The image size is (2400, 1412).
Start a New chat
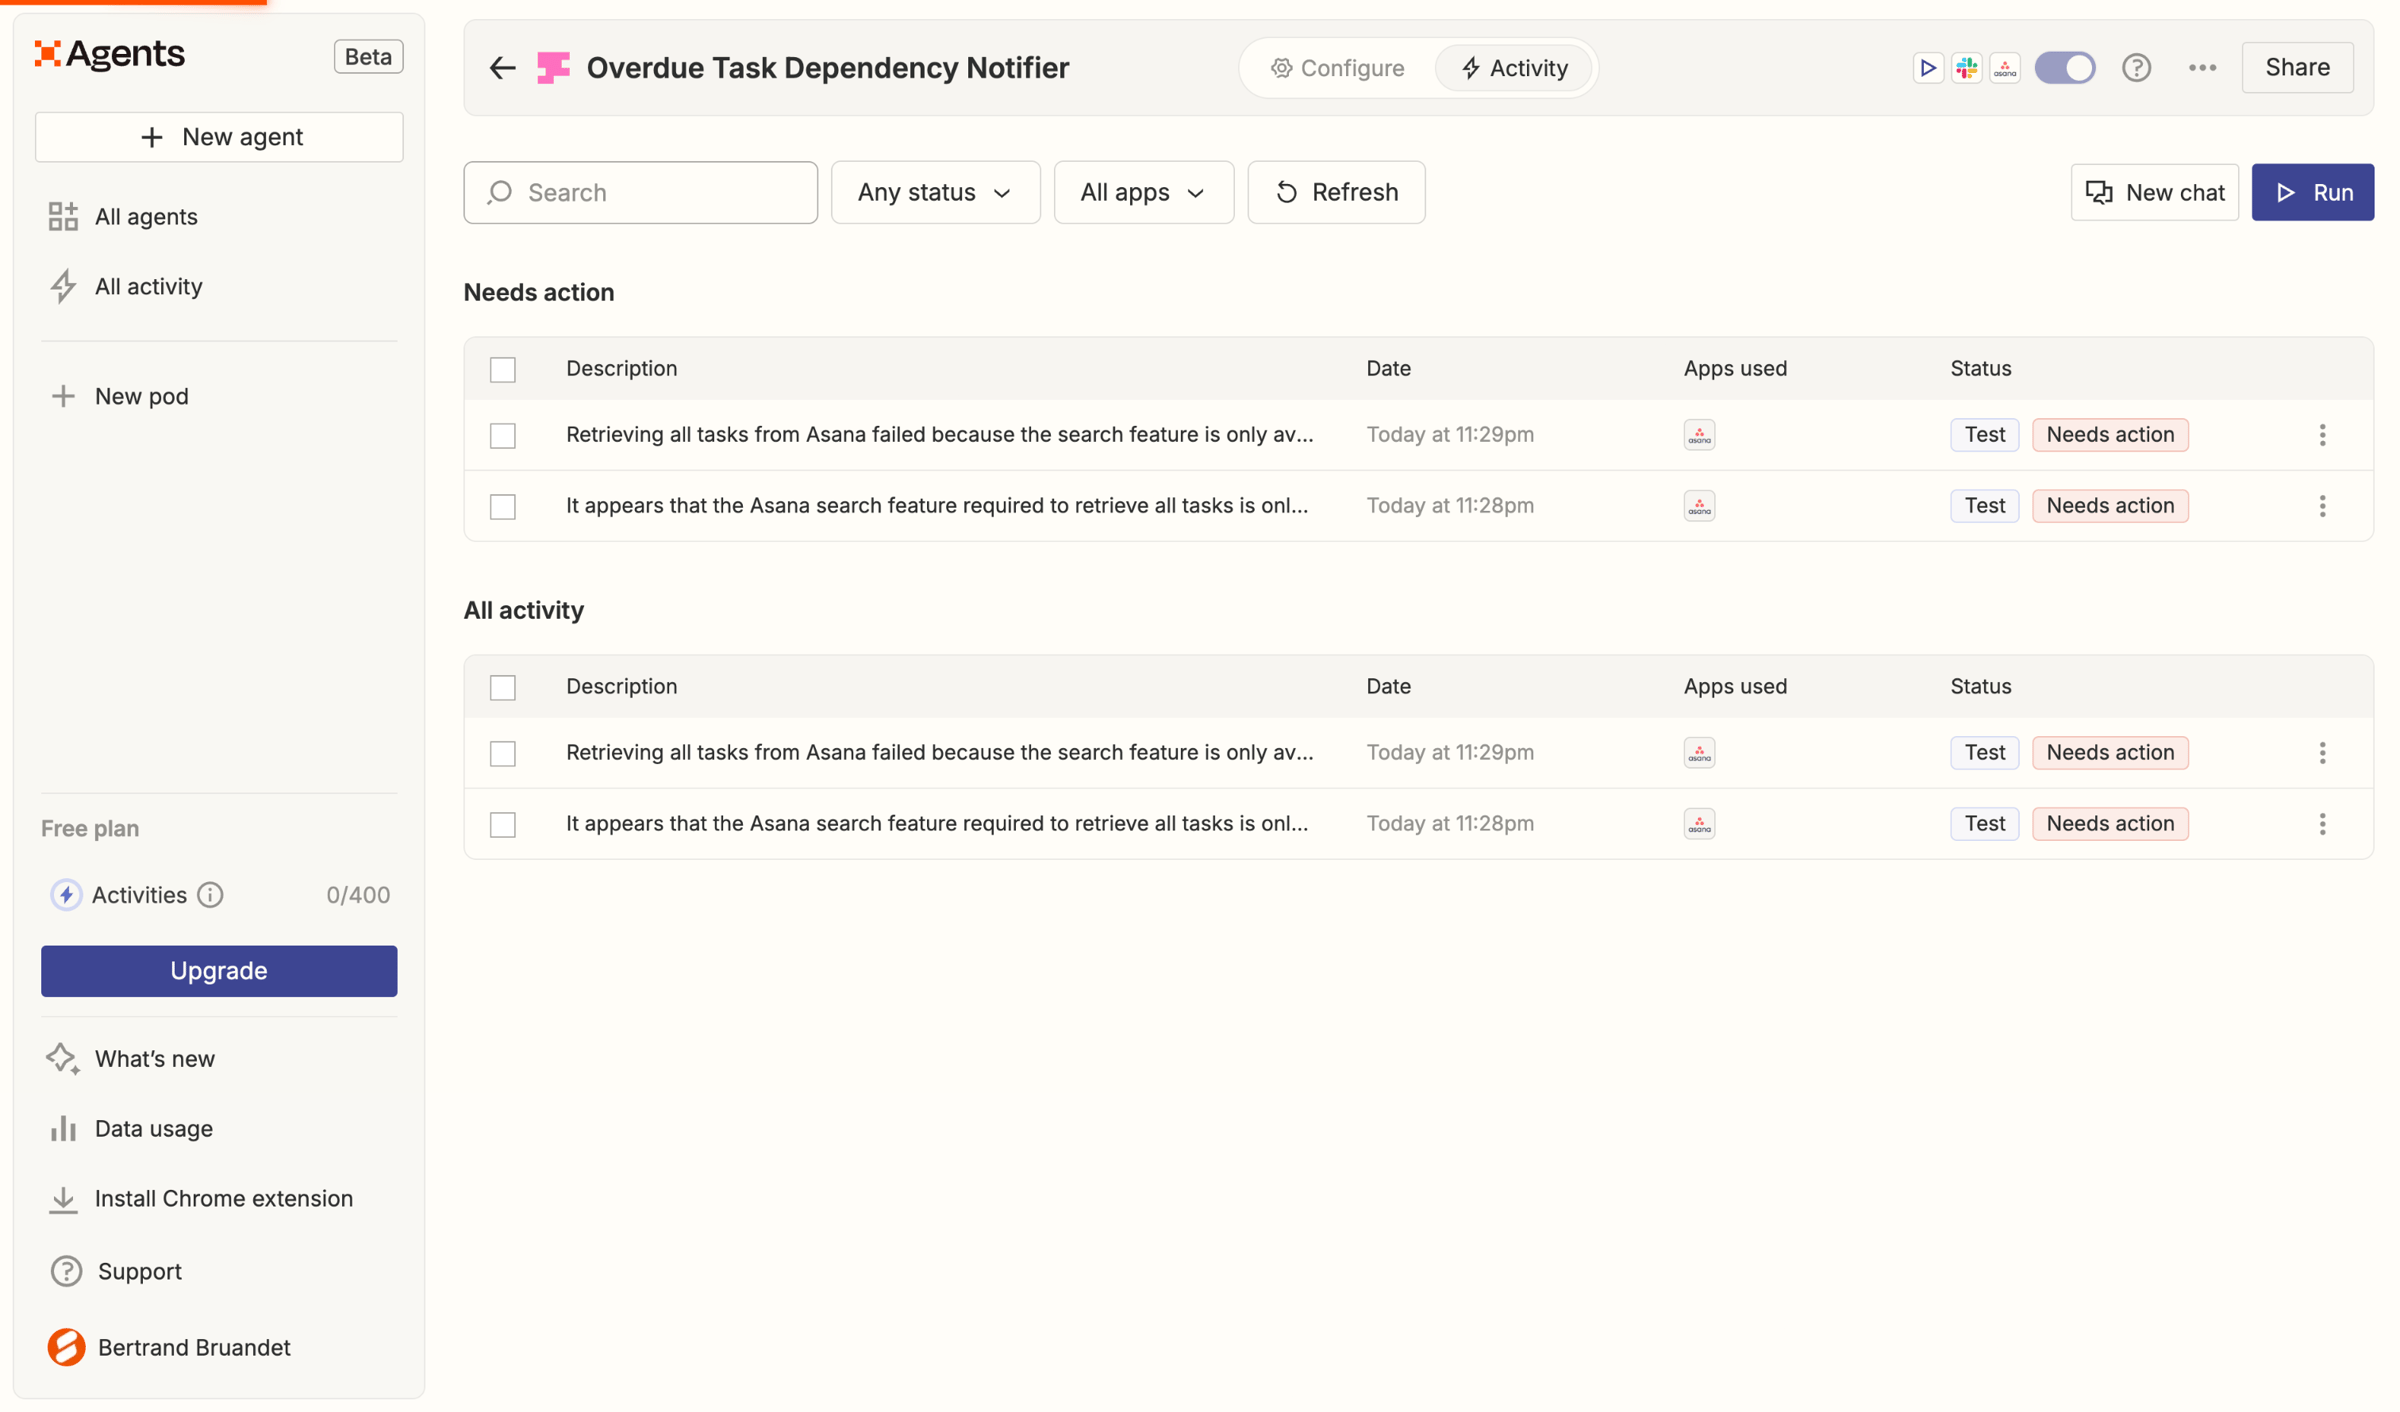coord(2154,192)
